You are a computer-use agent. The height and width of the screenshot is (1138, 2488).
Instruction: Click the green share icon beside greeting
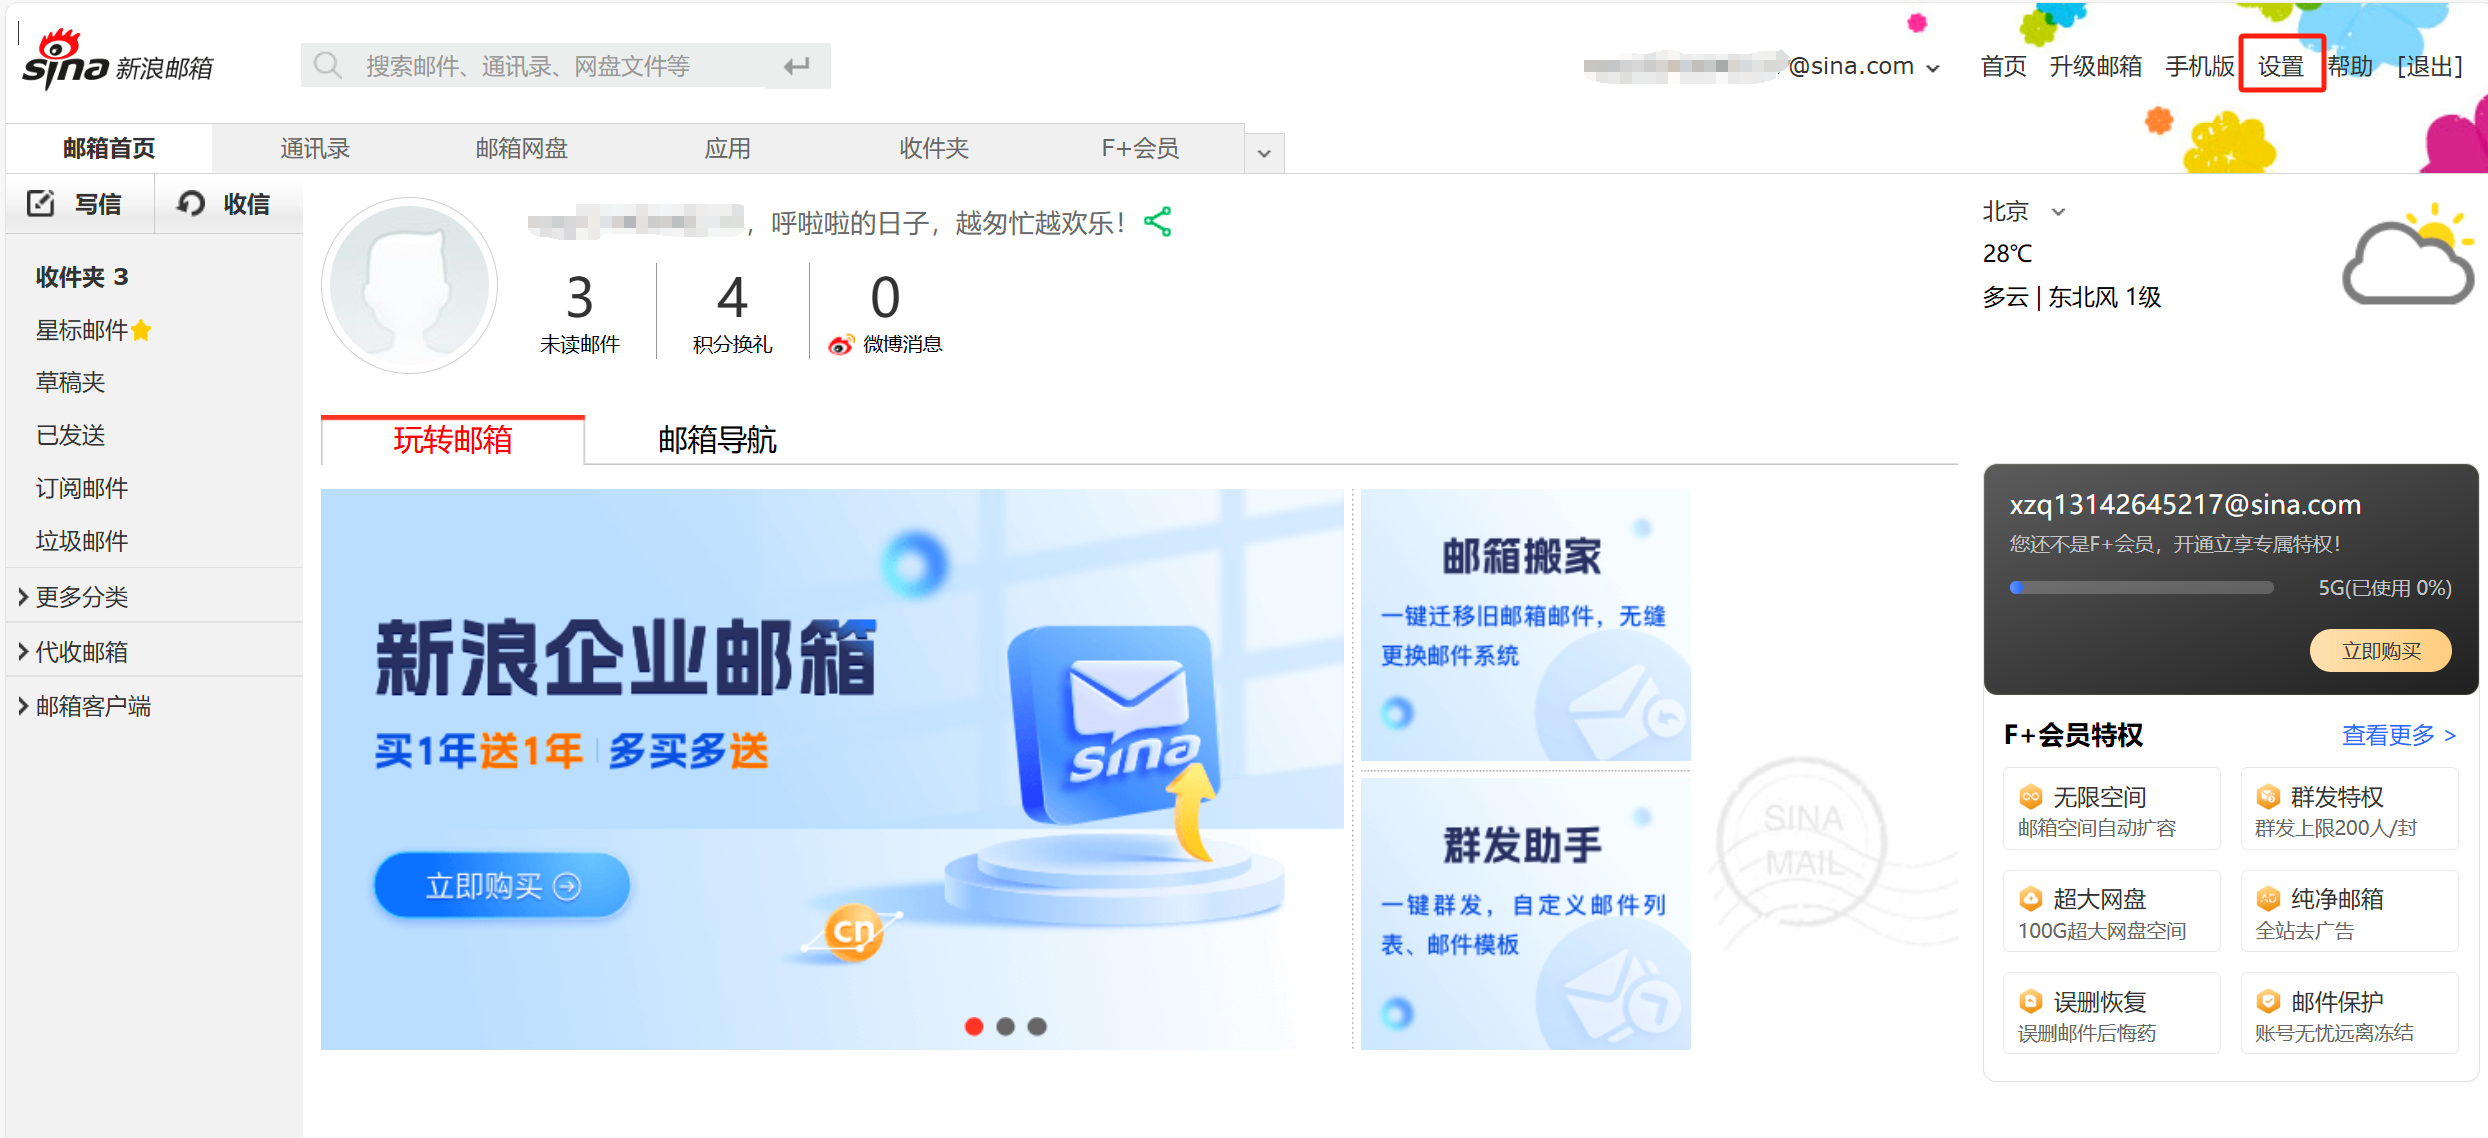[x=1158, y=222]
